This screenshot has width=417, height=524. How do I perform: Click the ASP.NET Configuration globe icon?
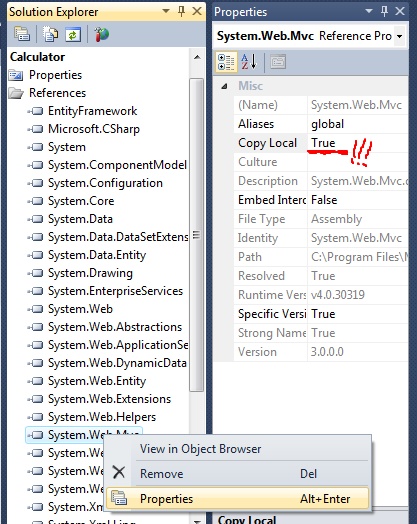point(102,34)
